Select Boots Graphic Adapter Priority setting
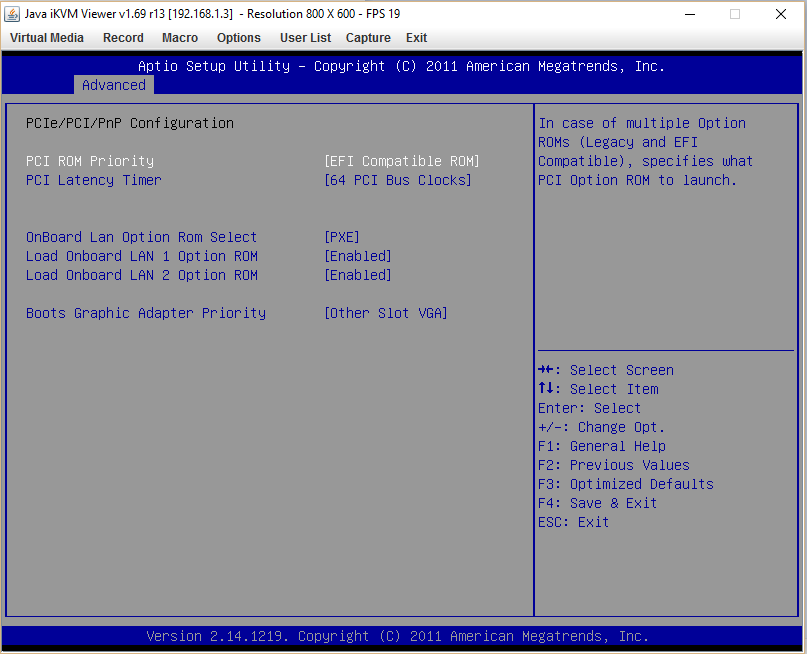 [x=146, y=313]
